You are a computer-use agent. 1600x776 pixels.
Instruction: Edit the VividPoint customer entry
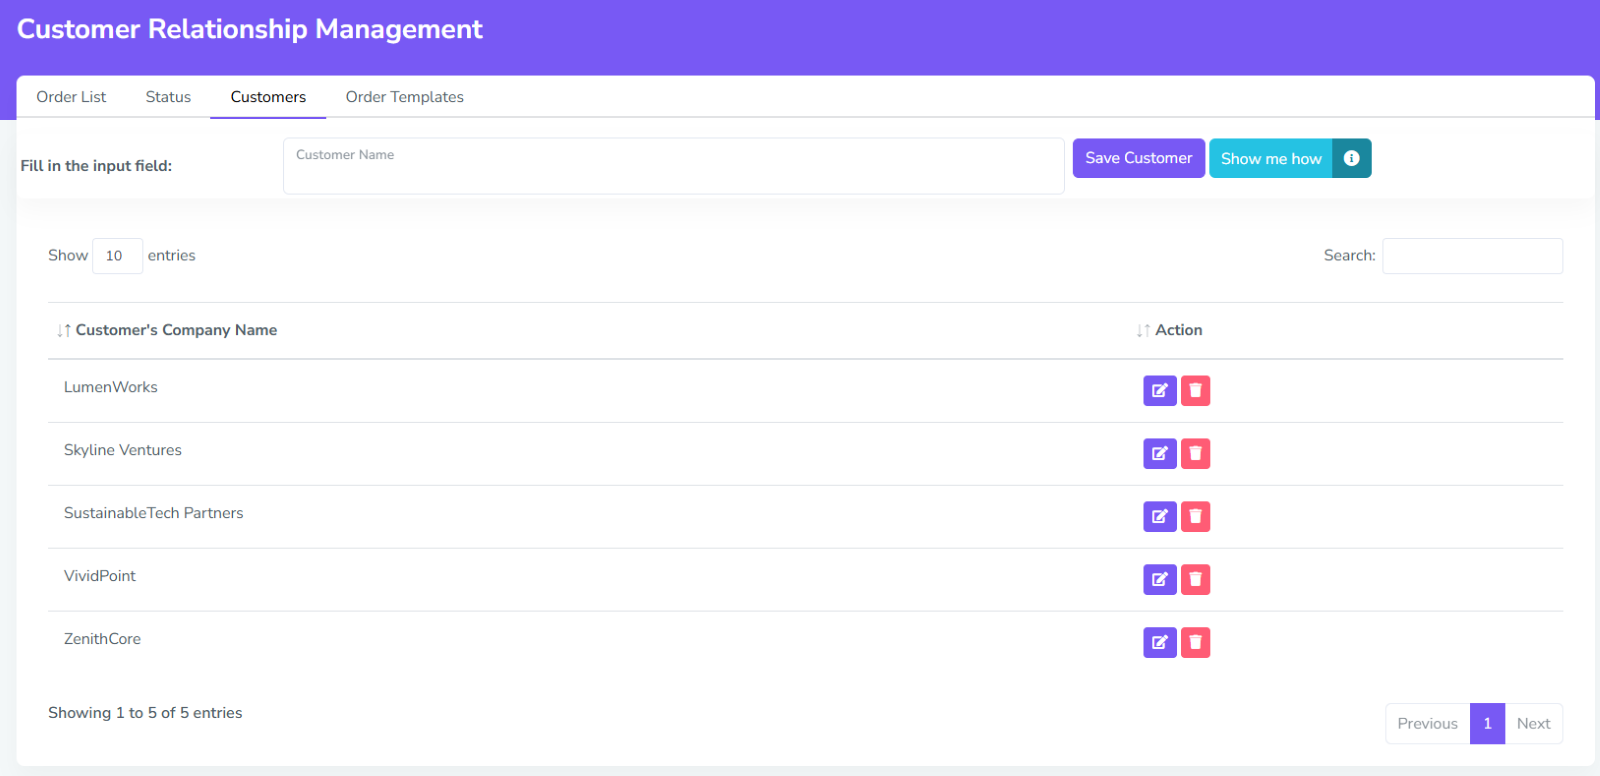tap(1159, 580)
